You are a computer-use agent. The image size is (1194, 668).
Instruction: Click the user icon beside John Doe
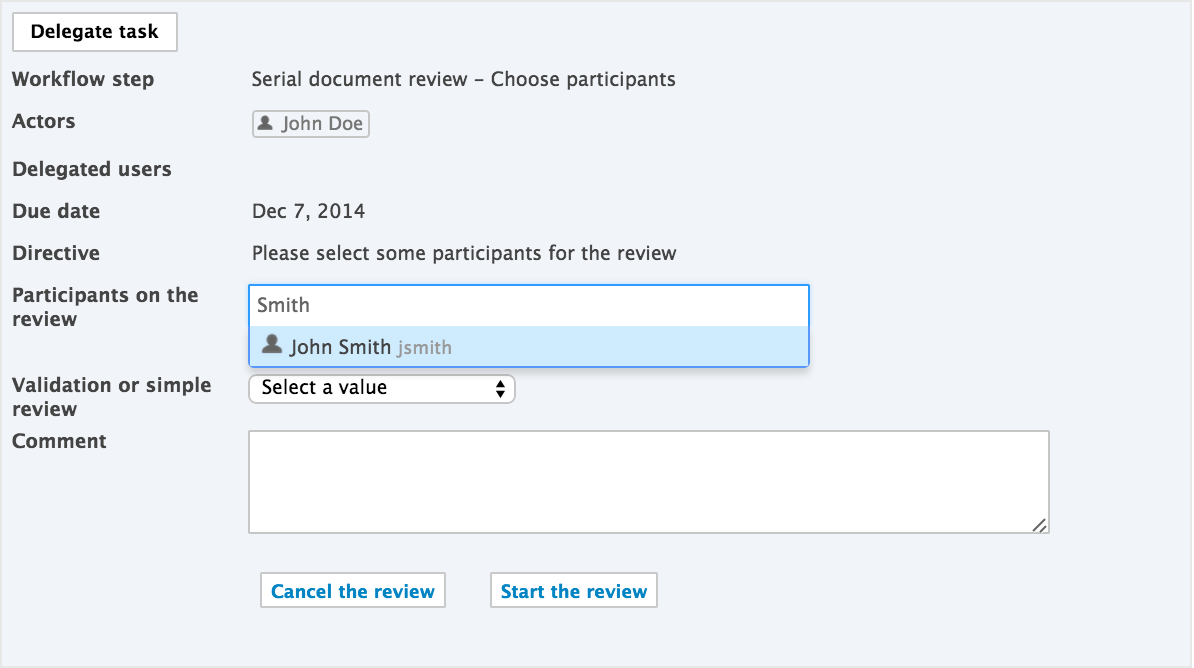coord(265,123)
